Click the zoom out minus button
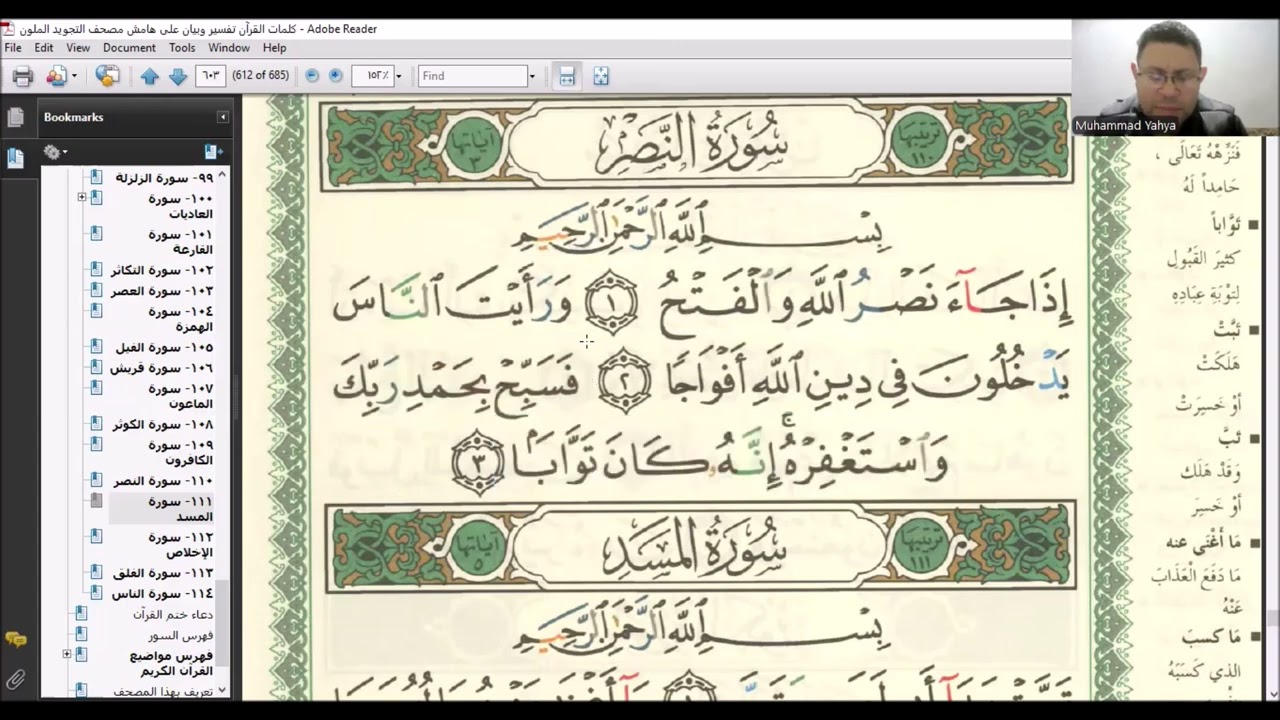Viewport: 1280px width, 720px height. tap(312, 76)
